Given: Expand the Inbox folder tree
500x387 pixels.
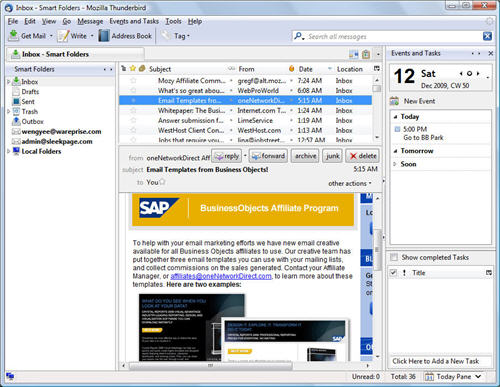Looking at the screenshot, I should tap(9, 82).
